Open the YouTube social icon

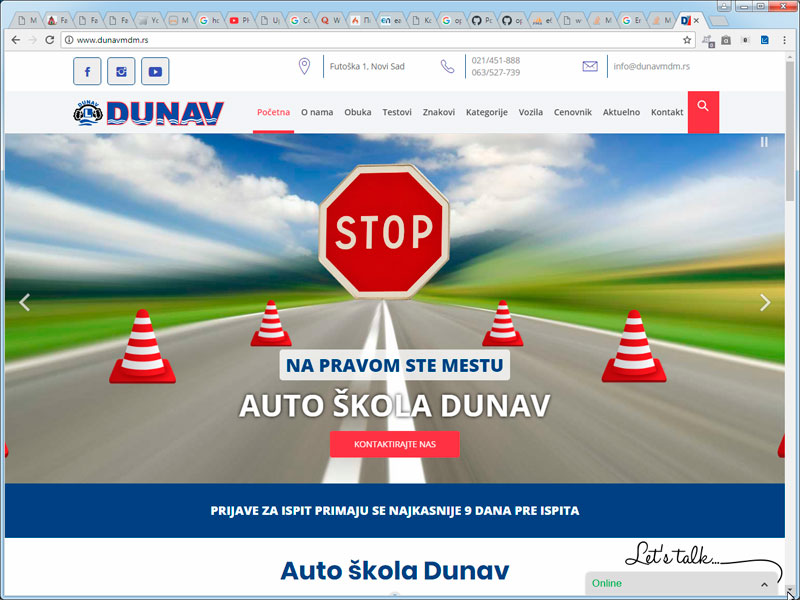click(155, 71)
